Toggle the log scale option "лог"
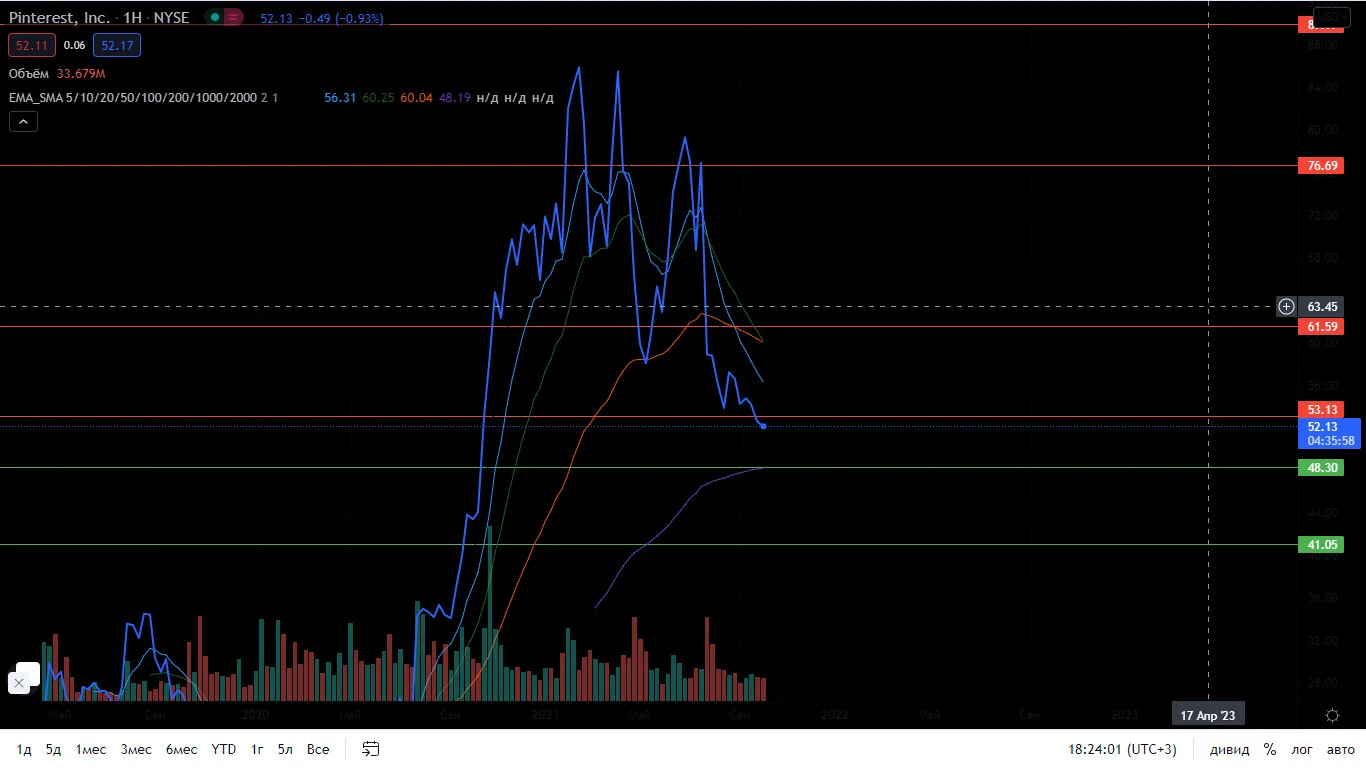 tap(1302, 749)
